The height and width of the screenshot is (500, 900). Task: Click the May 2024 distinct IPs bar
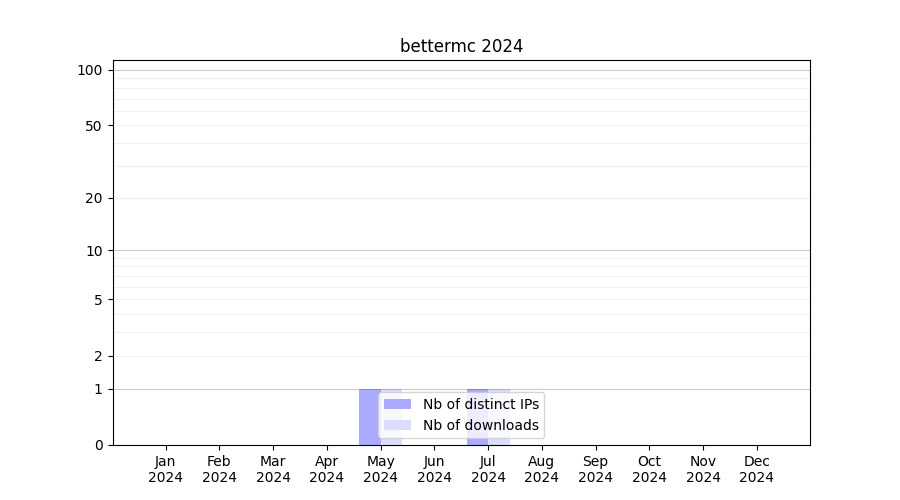[368, 417]
